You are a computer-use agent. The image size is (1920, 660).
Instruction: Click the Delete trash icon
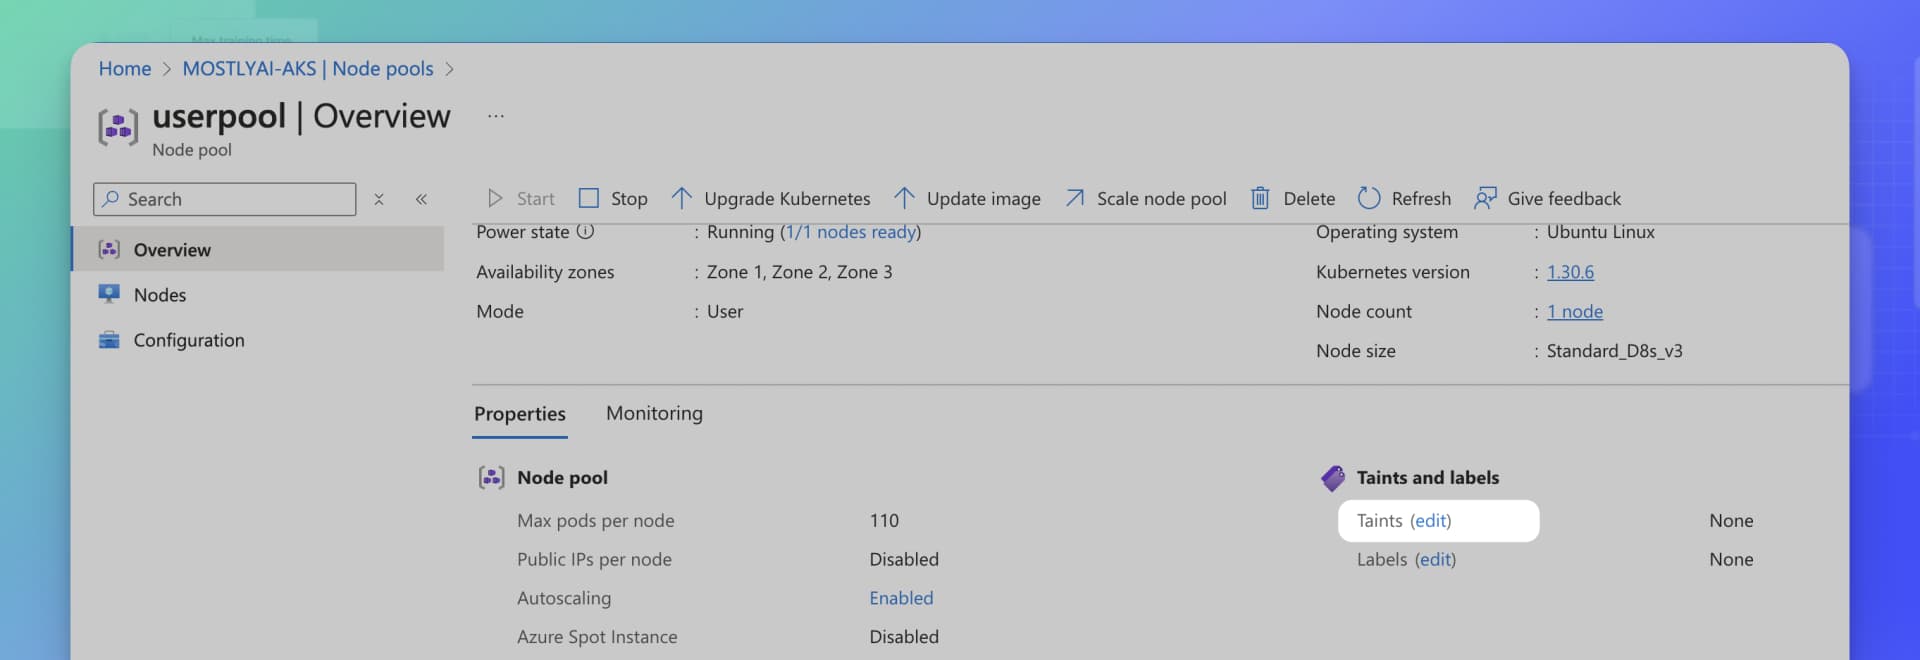(1260, 198)
